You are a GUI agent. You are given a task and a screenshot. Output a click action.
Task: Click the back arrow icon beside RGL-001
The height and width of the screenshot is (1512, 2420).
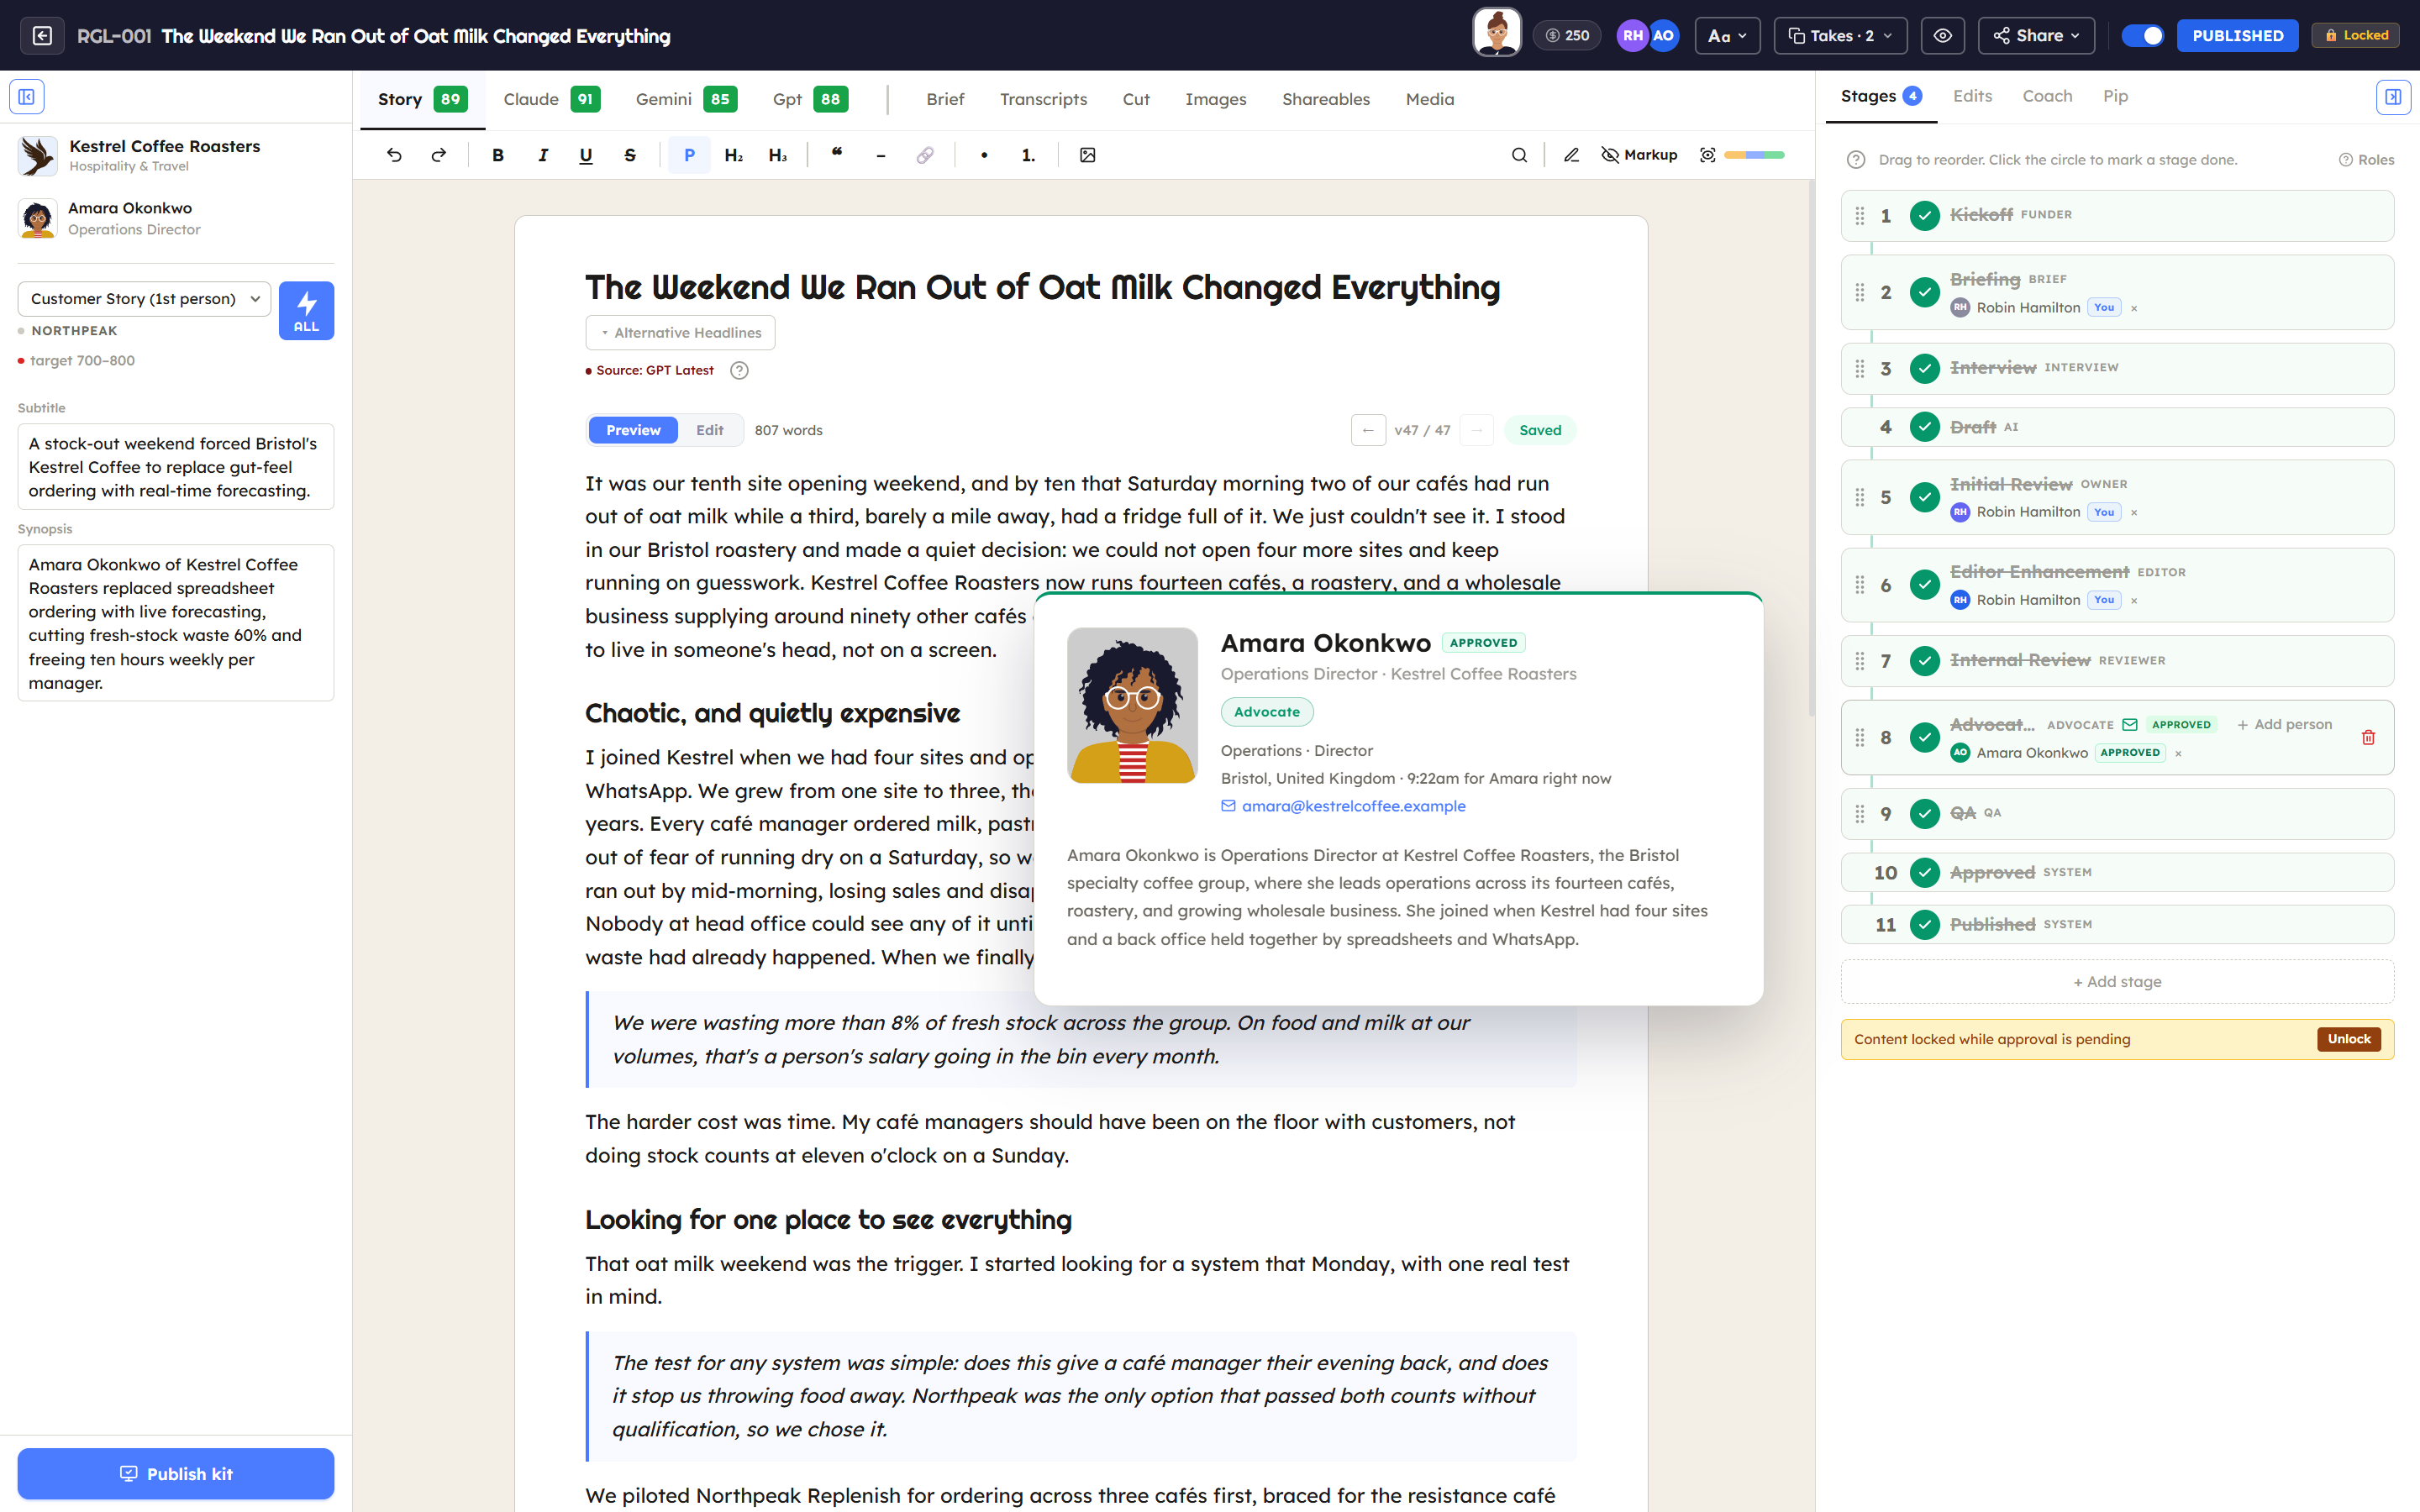click(x=42, y=35)
